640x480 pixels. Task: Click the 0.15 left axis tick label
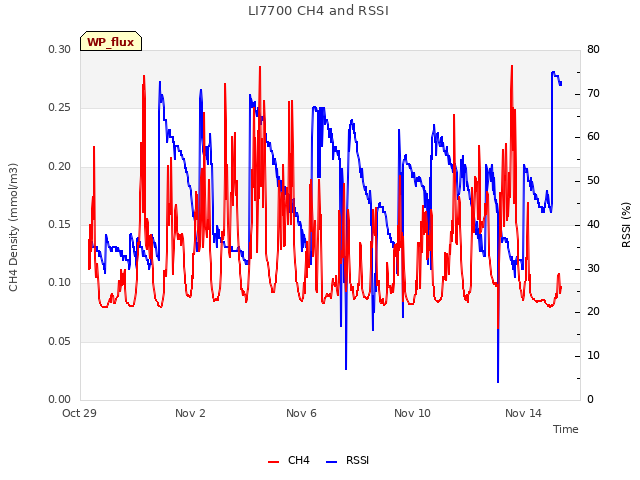click(59, 224)
